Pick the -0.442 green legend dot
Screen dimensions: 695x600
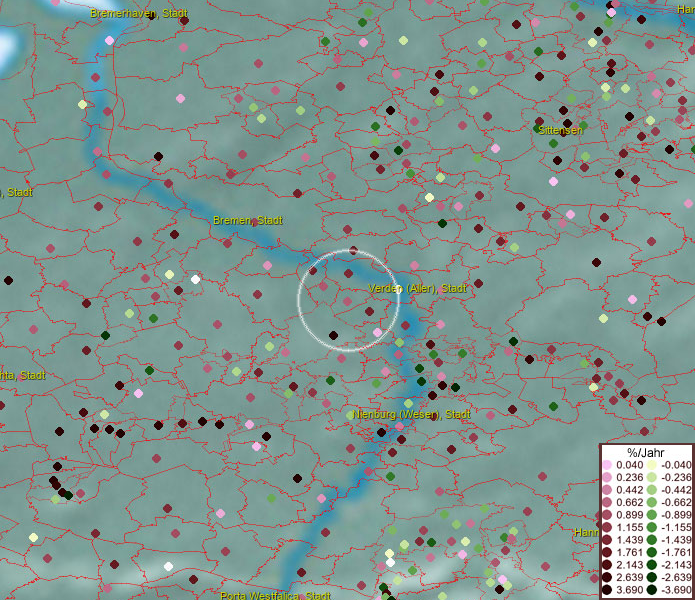pos(652,490)
